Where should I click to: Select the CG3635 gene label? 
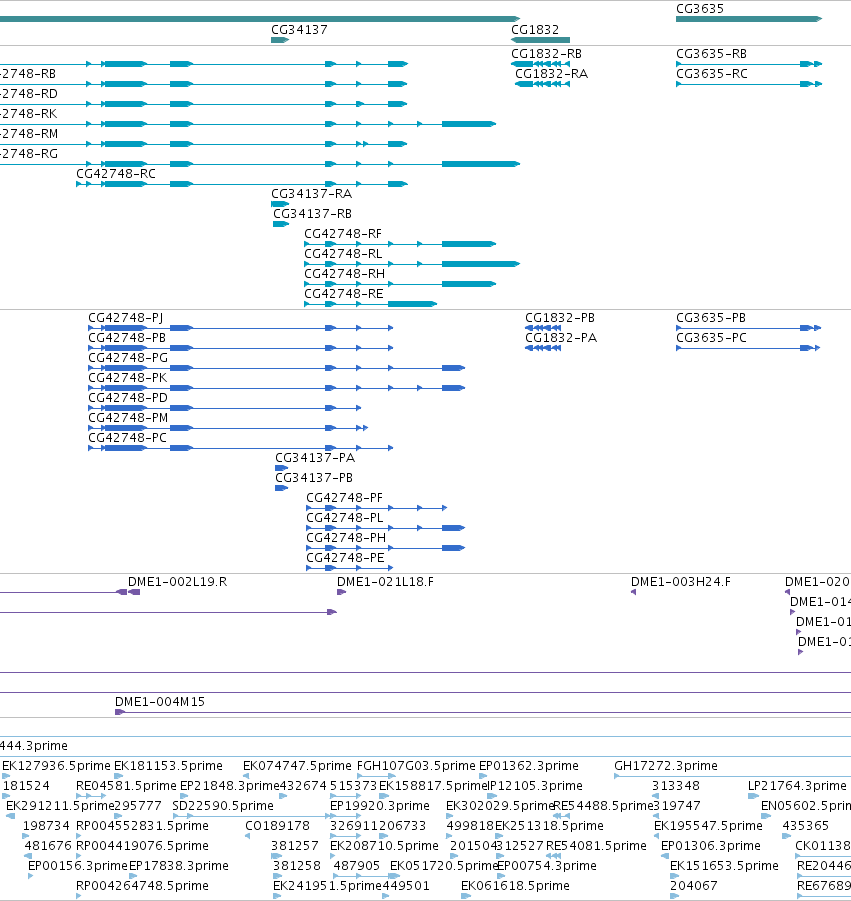[699, 9]
